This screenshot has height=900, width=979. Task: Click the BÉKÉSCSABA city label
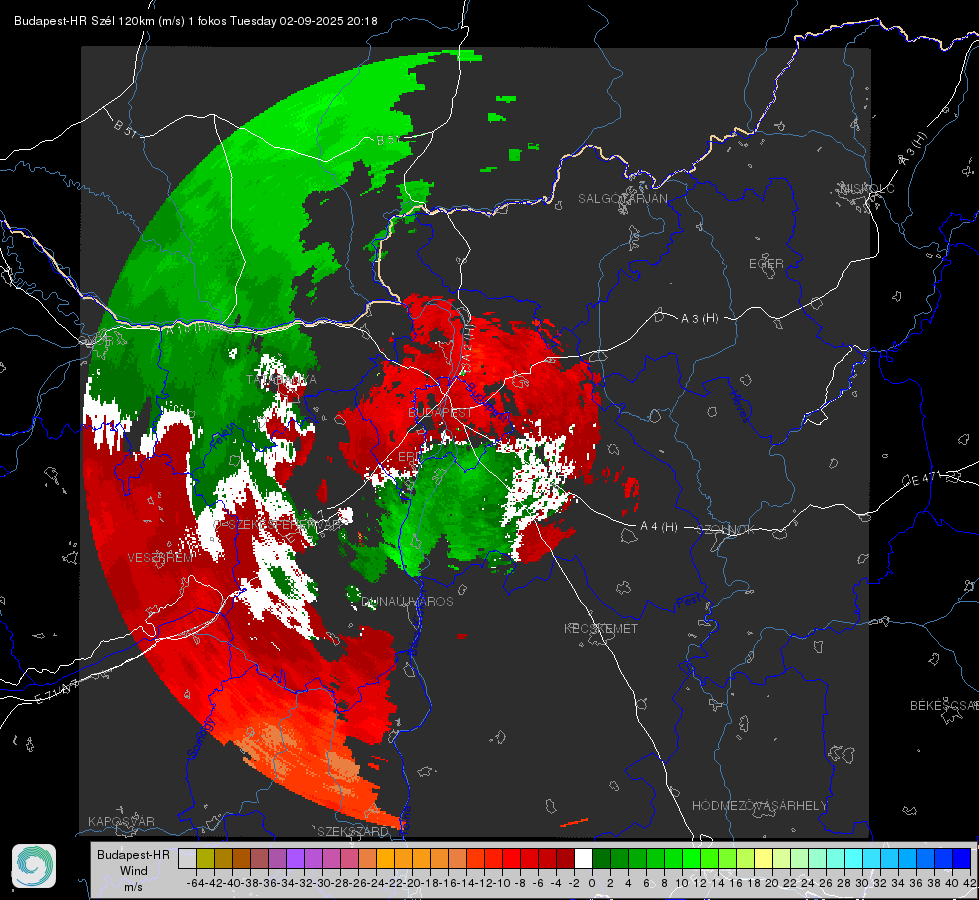944,706
